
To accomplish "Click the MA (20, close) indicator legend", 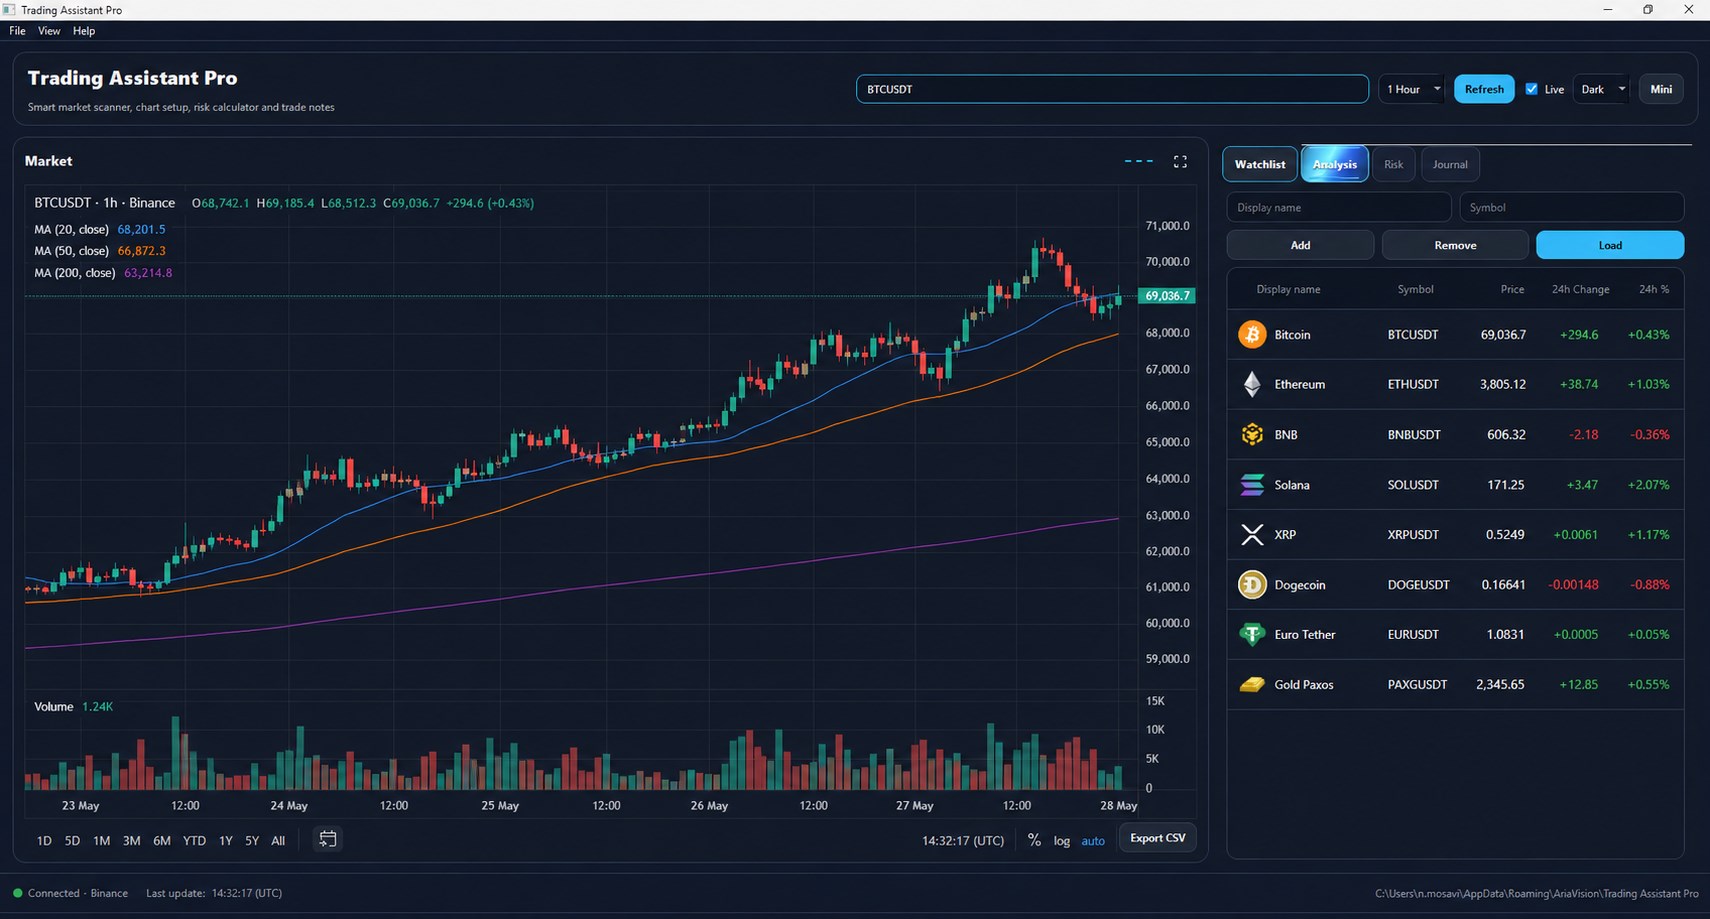I will click(x=100, y=229).
